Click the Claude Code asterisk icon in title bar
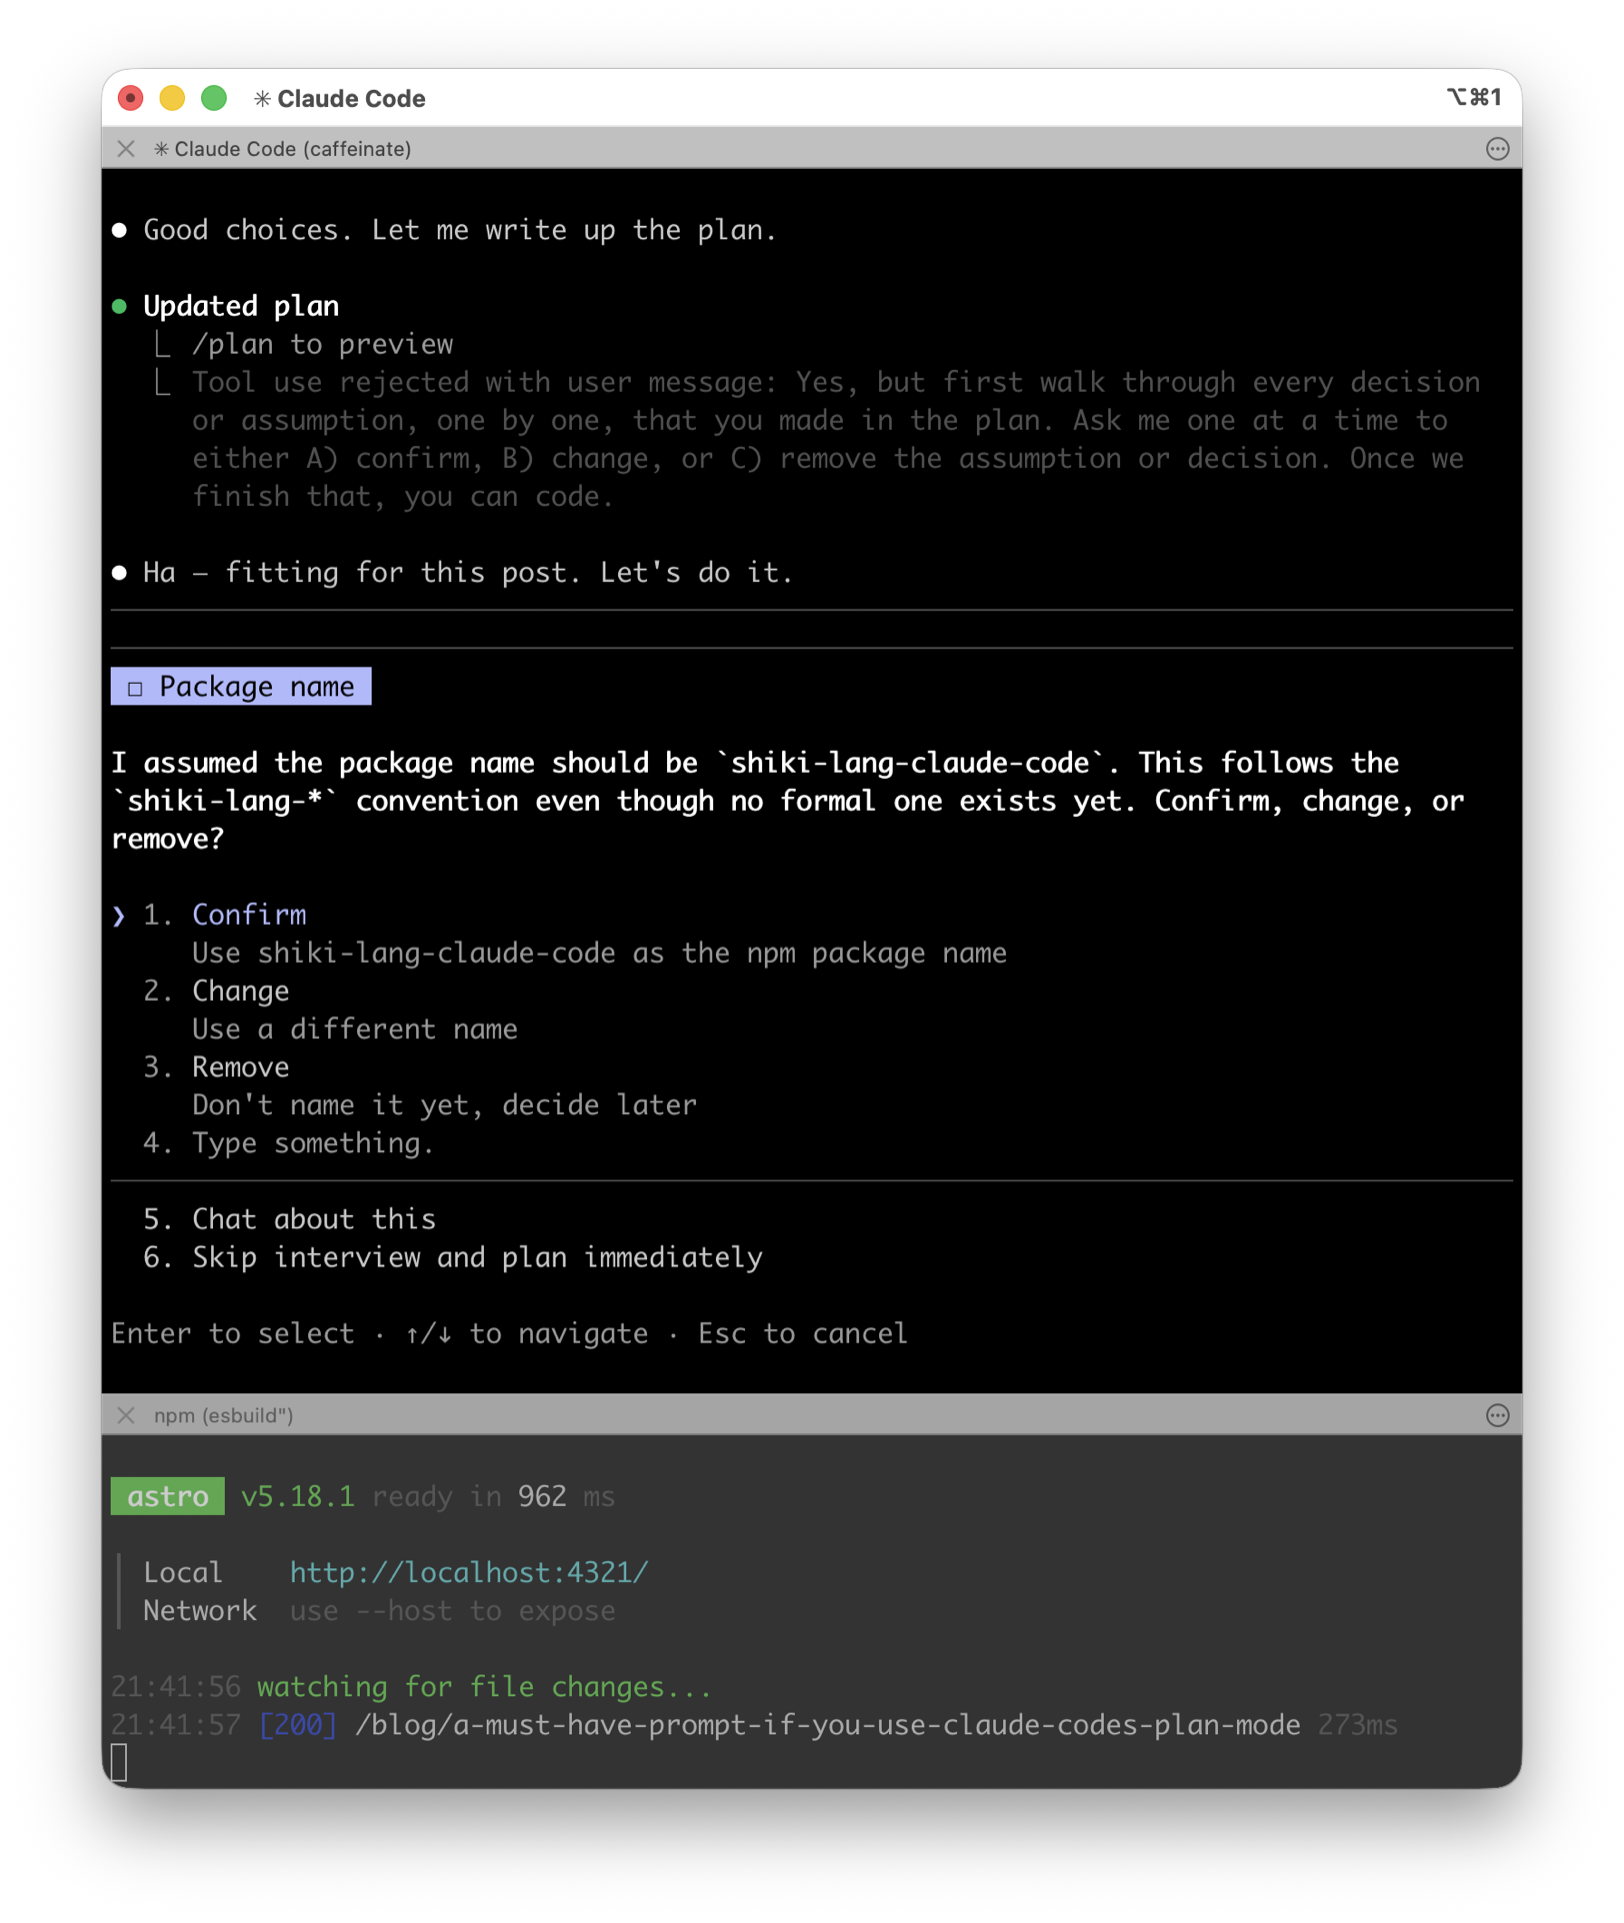The height and width of the screenshot is (1923, 1624). pos(262,98)
